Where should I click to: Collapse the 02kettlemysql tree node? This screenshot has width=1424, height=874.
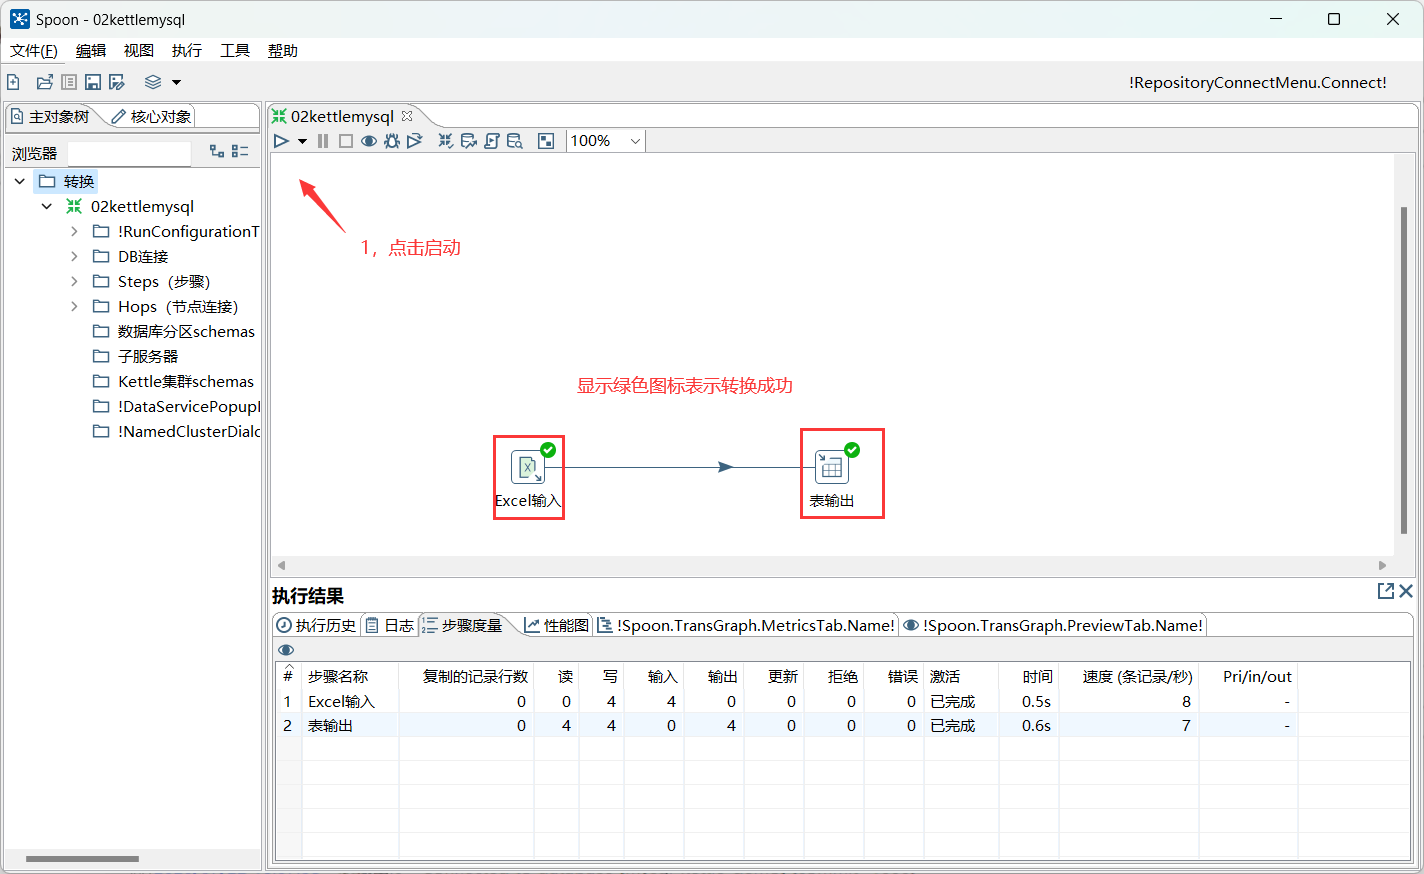click(x=46, y=206)
